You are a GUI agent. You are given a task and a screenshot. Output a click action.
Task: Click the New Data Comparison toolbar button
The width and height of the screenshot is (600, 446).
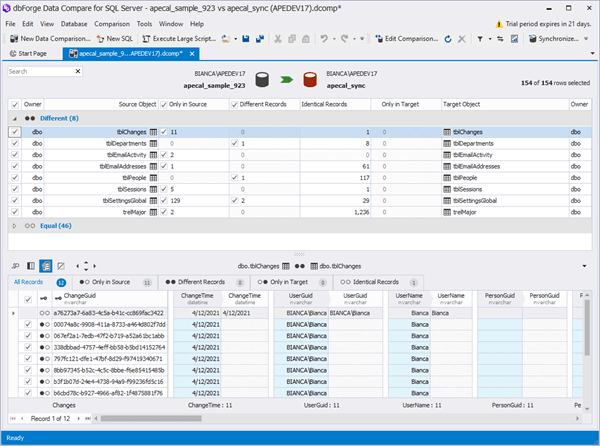click(50, 39)
